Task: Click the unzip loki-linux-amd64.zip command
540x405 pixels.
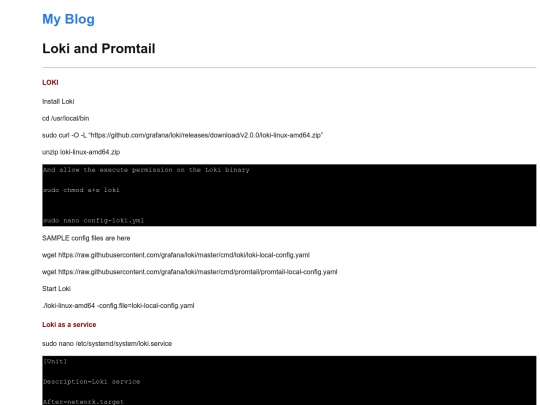Action: (x=81, y=152)
